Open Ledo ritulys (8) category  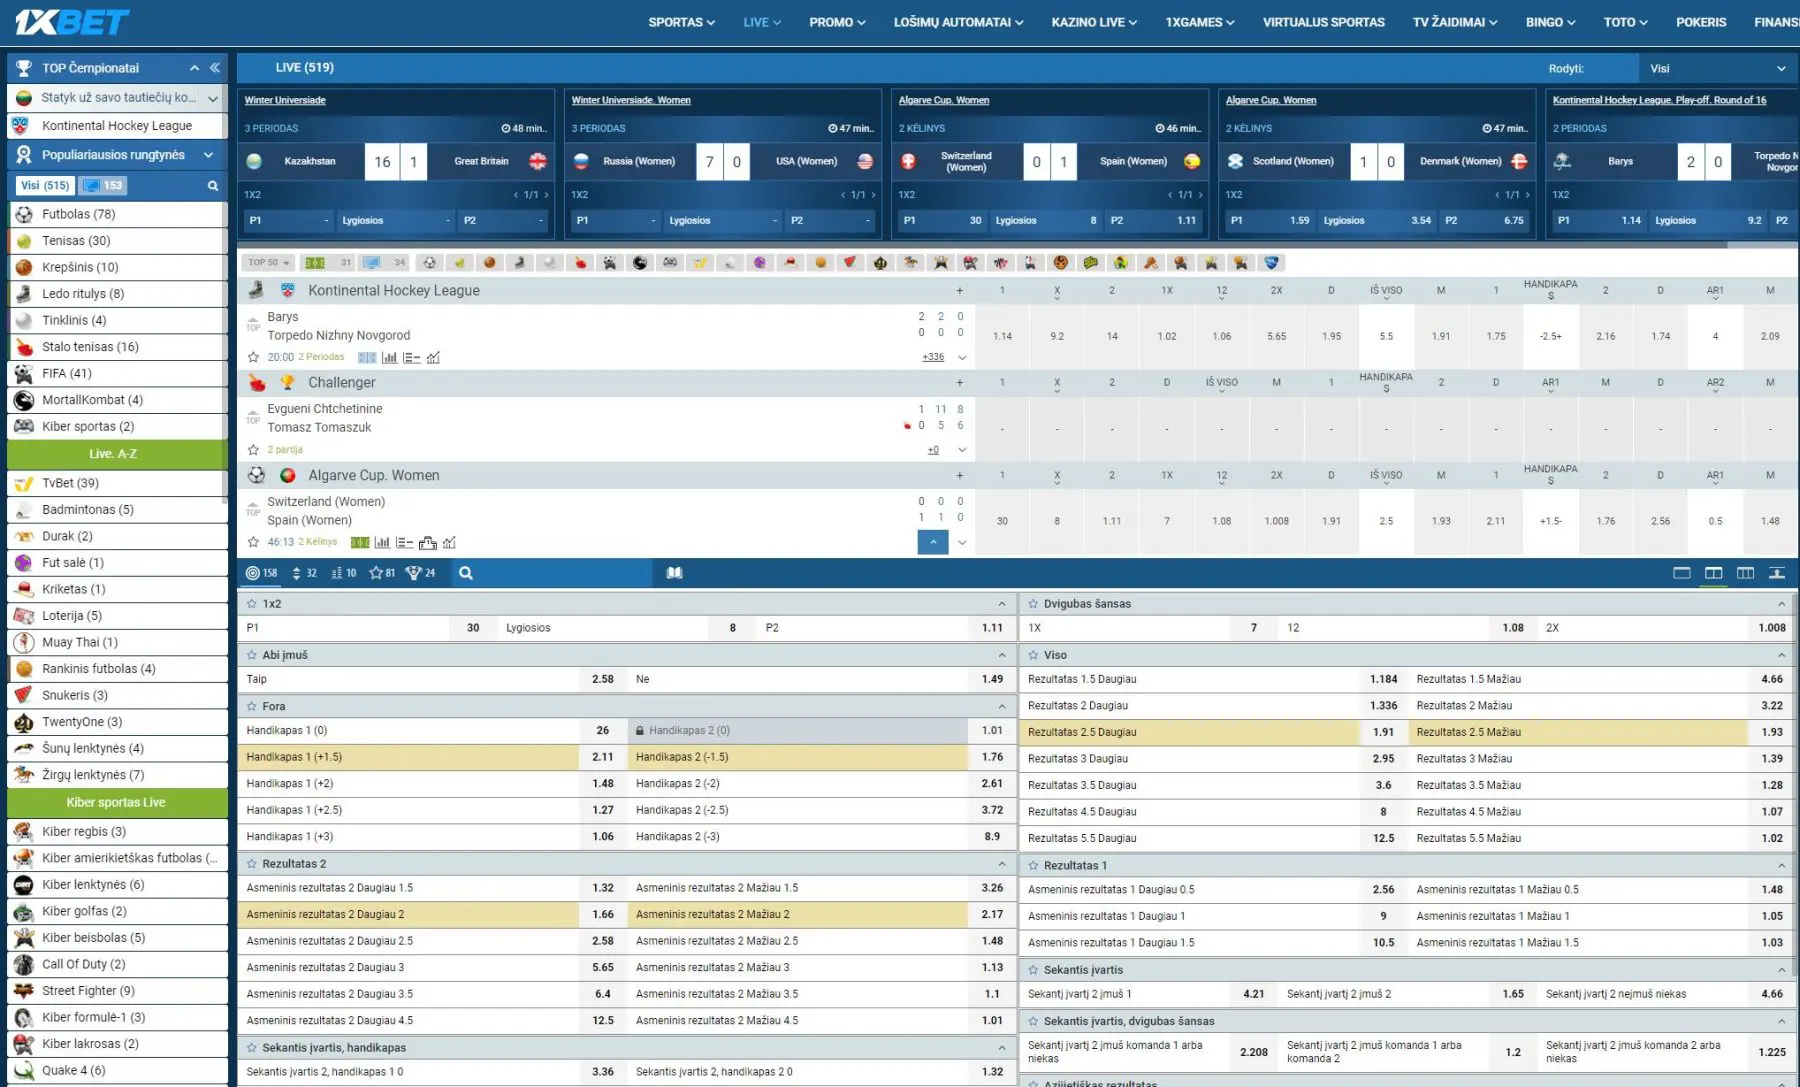[x=117, y=294]
